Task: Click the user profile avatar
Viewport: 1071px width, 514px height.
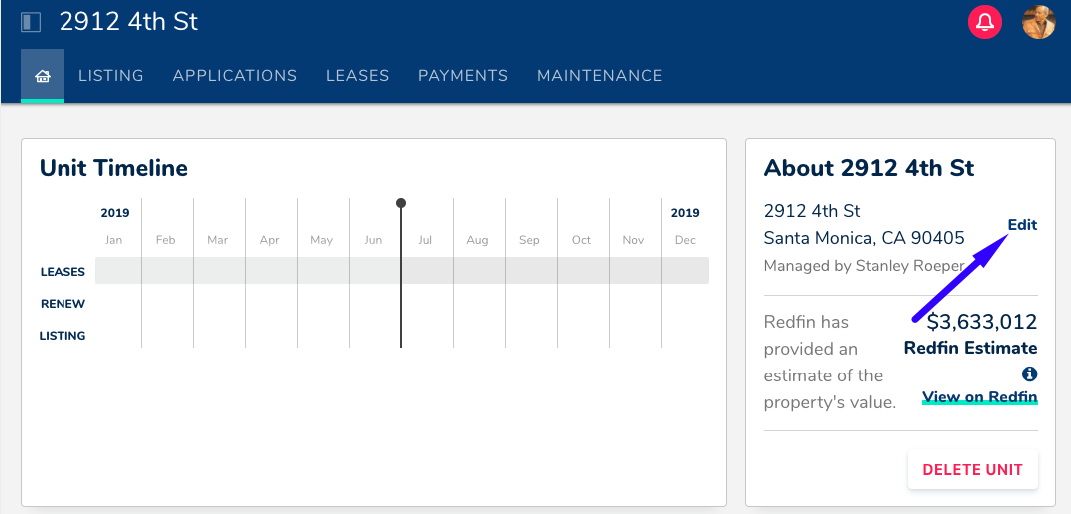Action: pos(1038,22)
